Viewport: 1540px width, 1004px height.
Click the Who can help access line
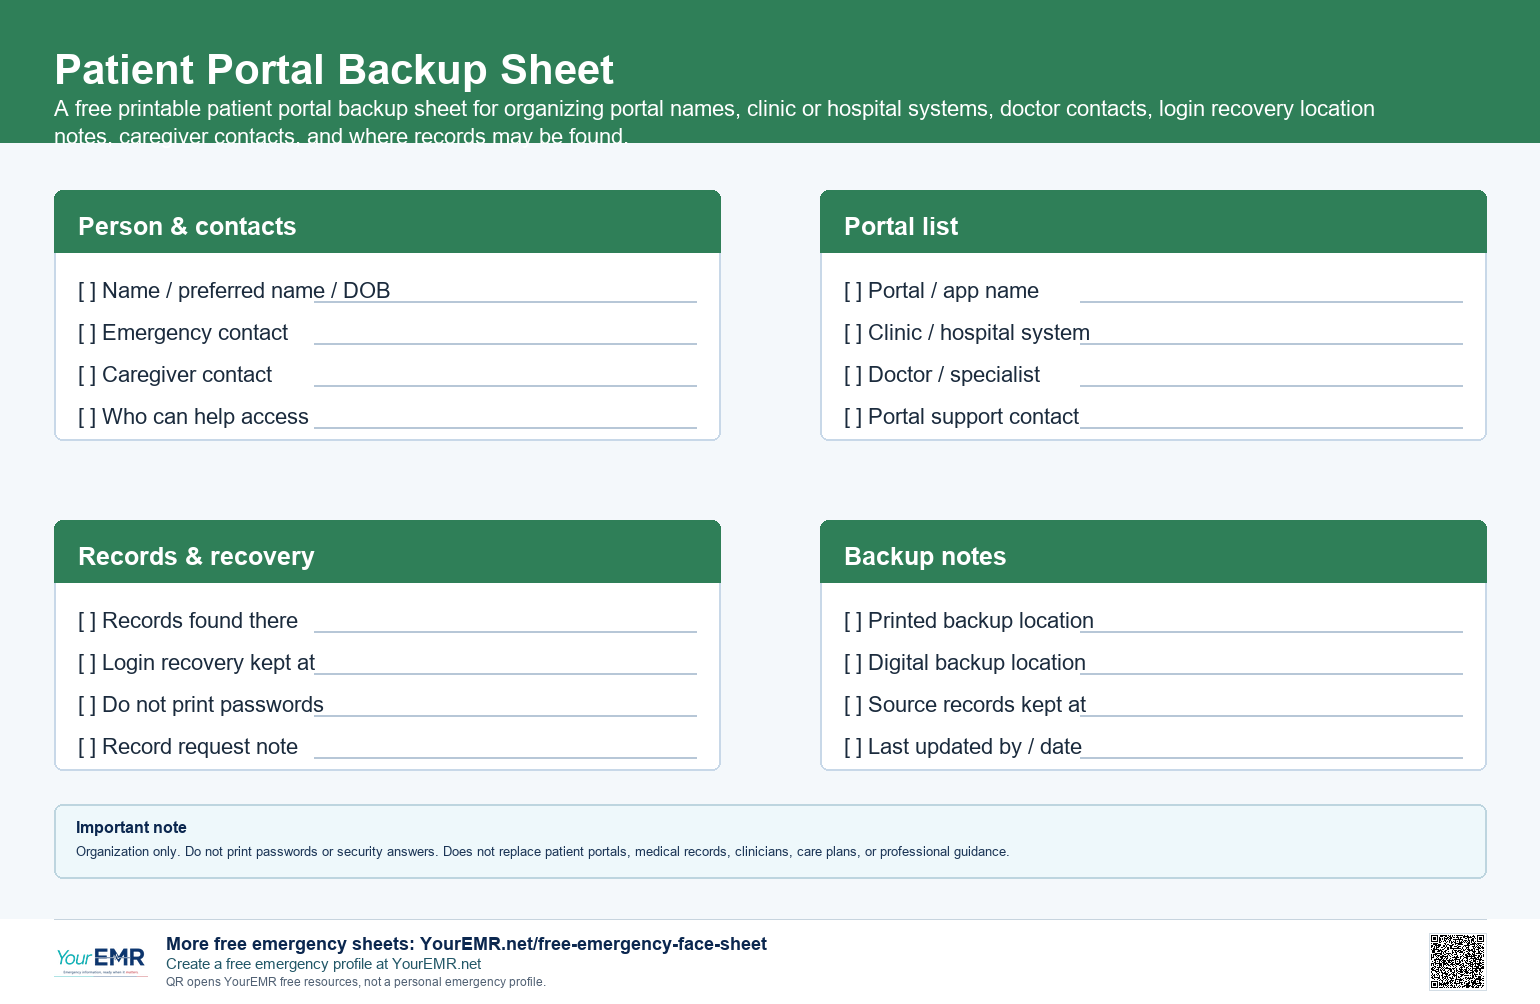point(505,427)
